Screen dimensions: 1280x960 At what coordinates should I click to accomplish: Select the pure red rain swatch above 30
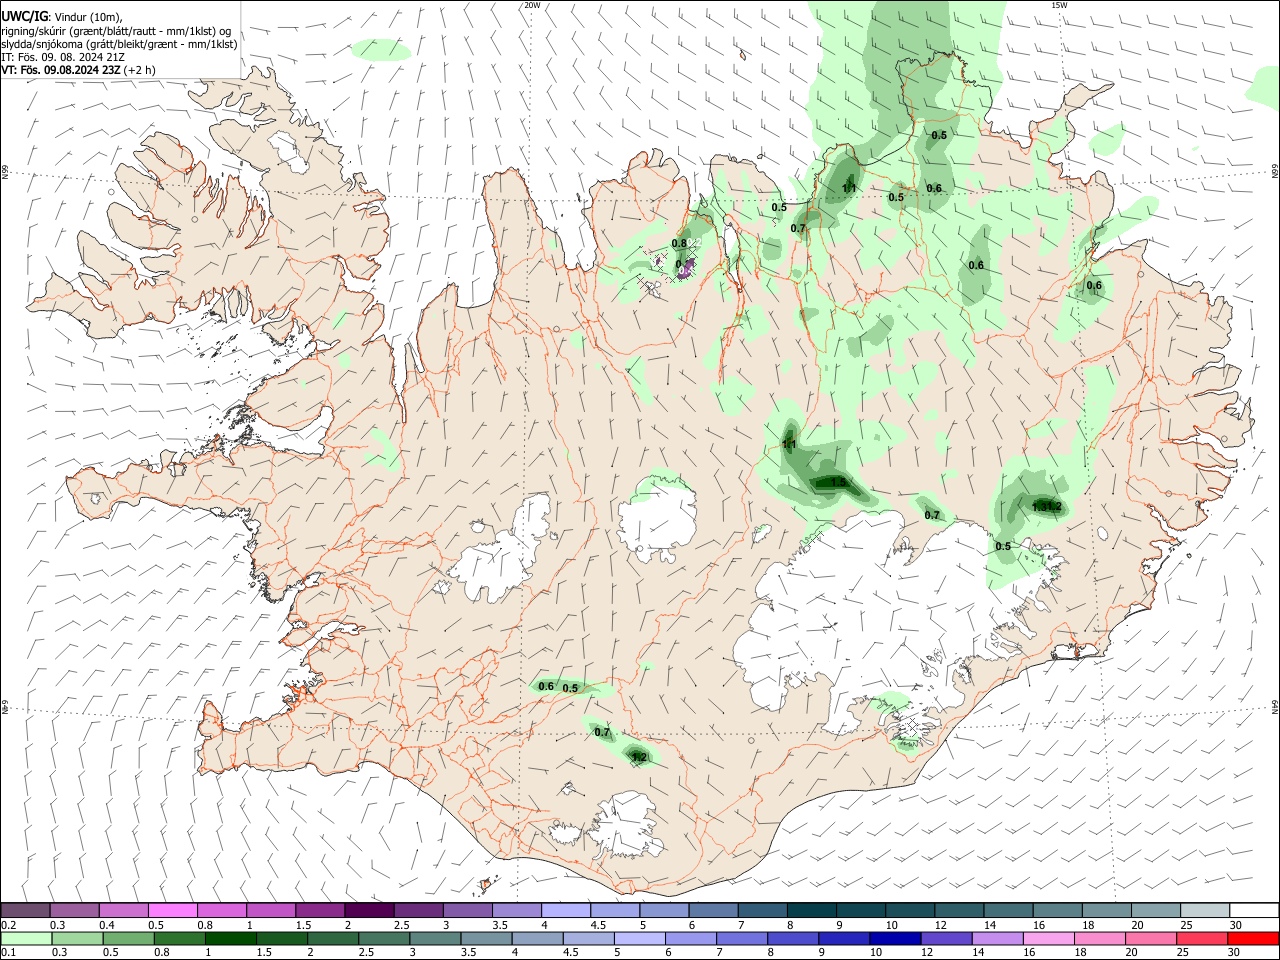(x=1252, y=938)
